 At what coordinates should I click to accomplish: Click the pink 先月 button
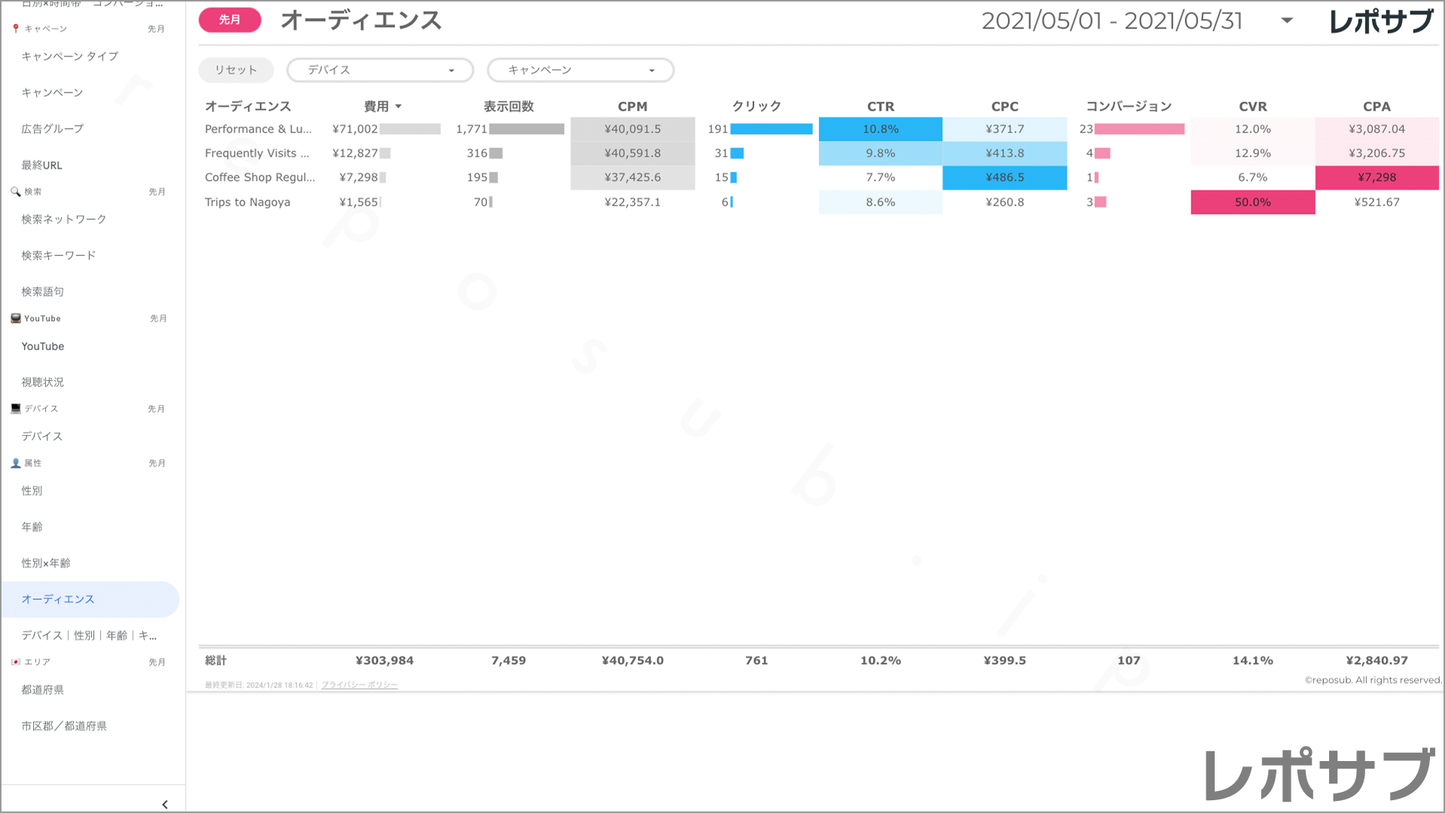coord(230,20)
